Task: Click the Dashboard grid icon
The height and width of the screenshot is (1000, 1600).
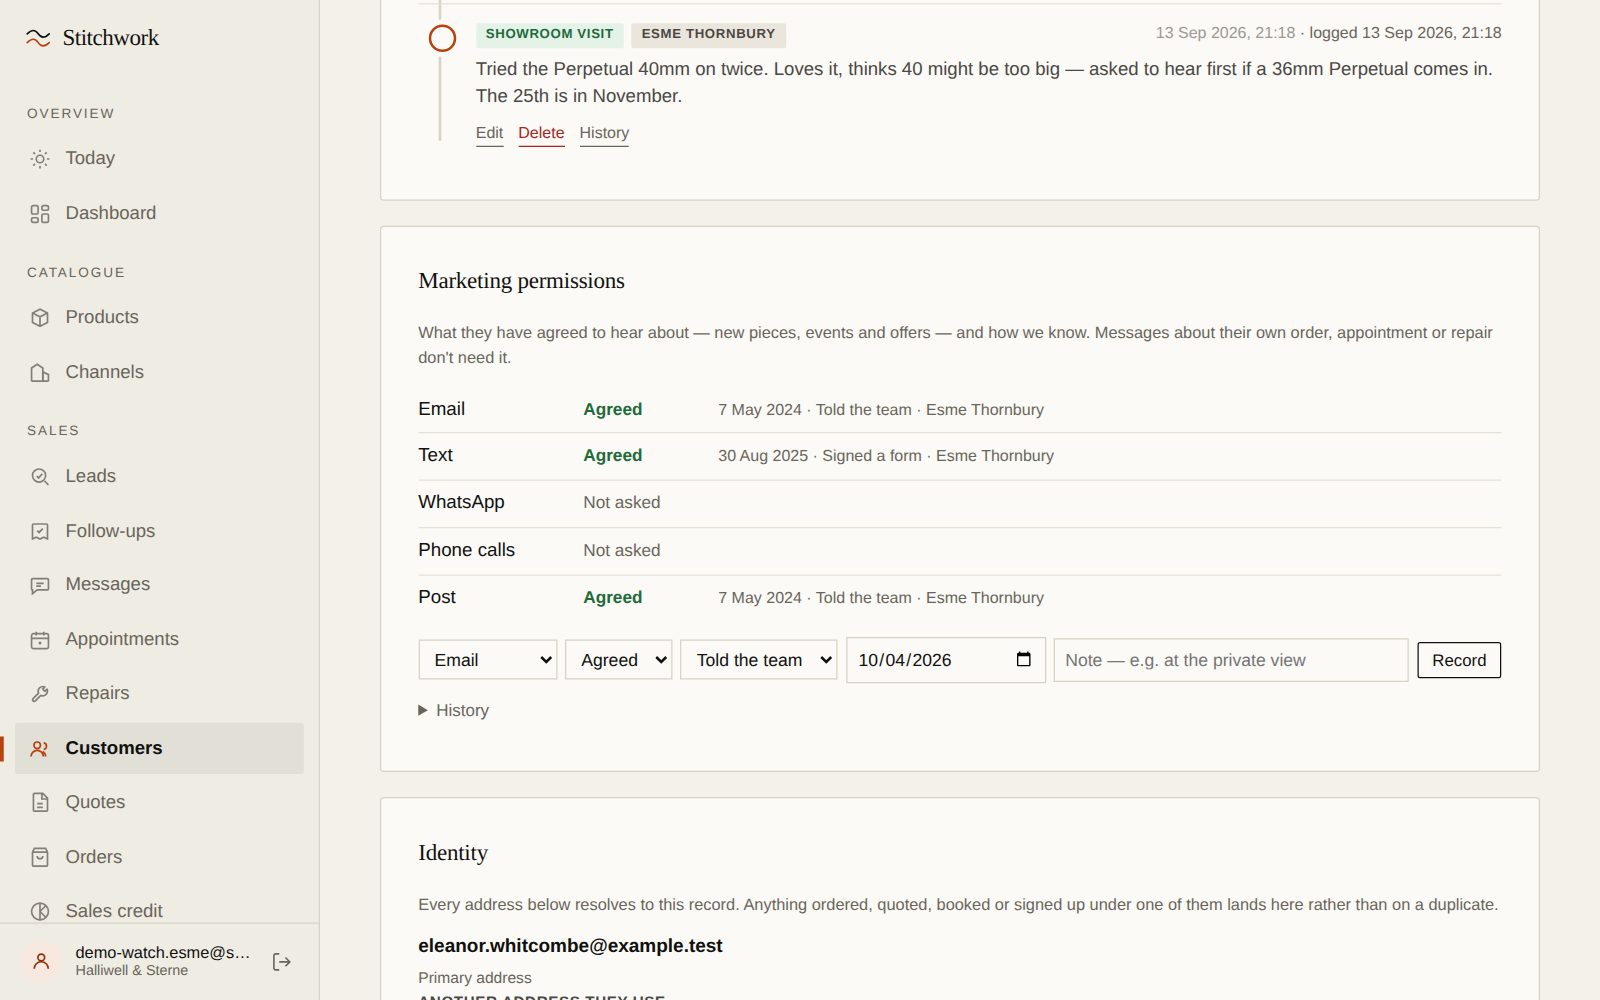Action: (40, 214)
